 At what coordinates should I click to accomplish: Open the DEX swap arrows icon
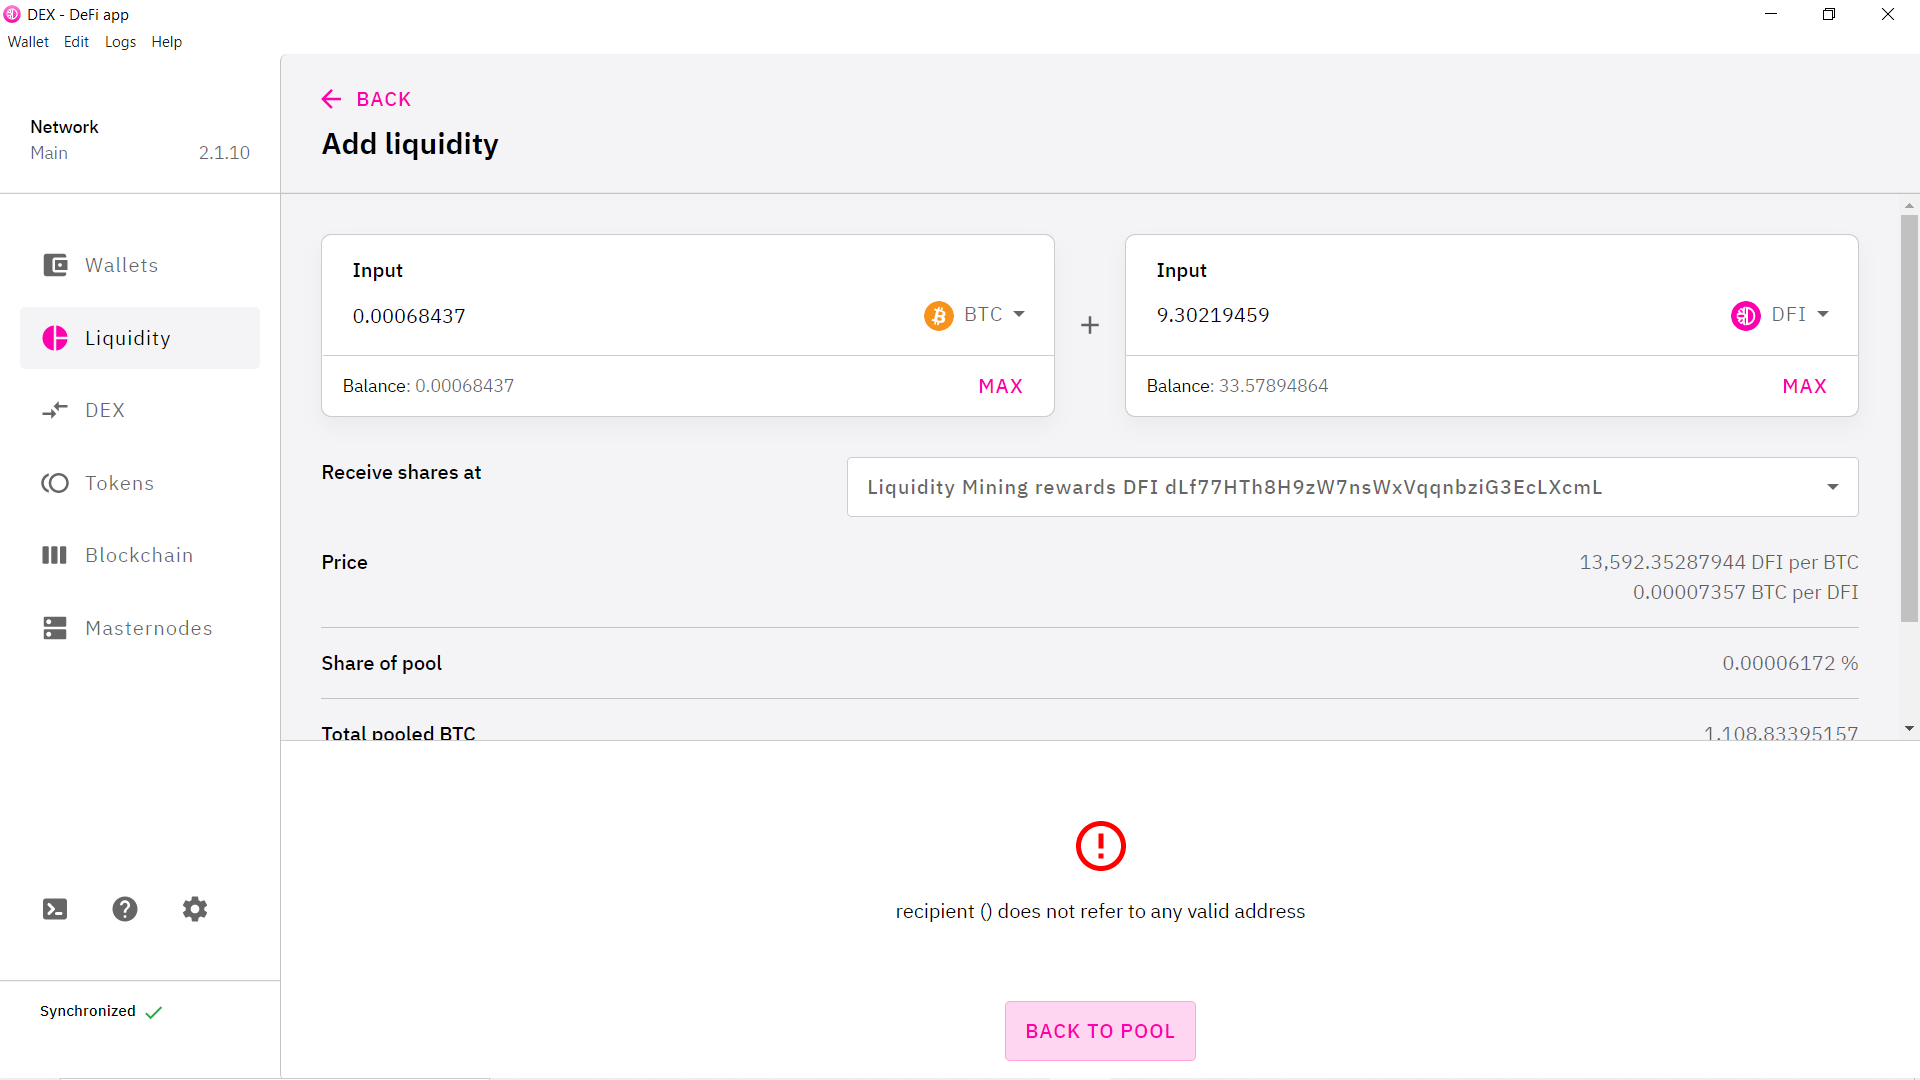(55, 410)
